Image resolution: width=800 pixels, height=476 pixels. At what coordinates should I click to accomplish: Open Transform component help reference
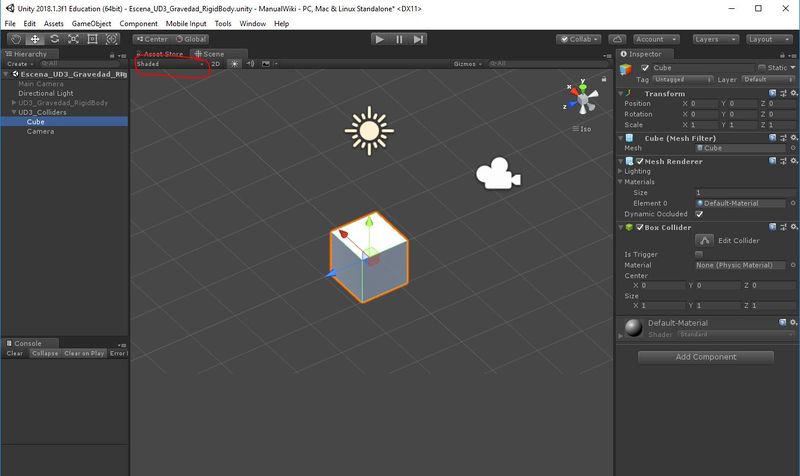tap(772, 93)
